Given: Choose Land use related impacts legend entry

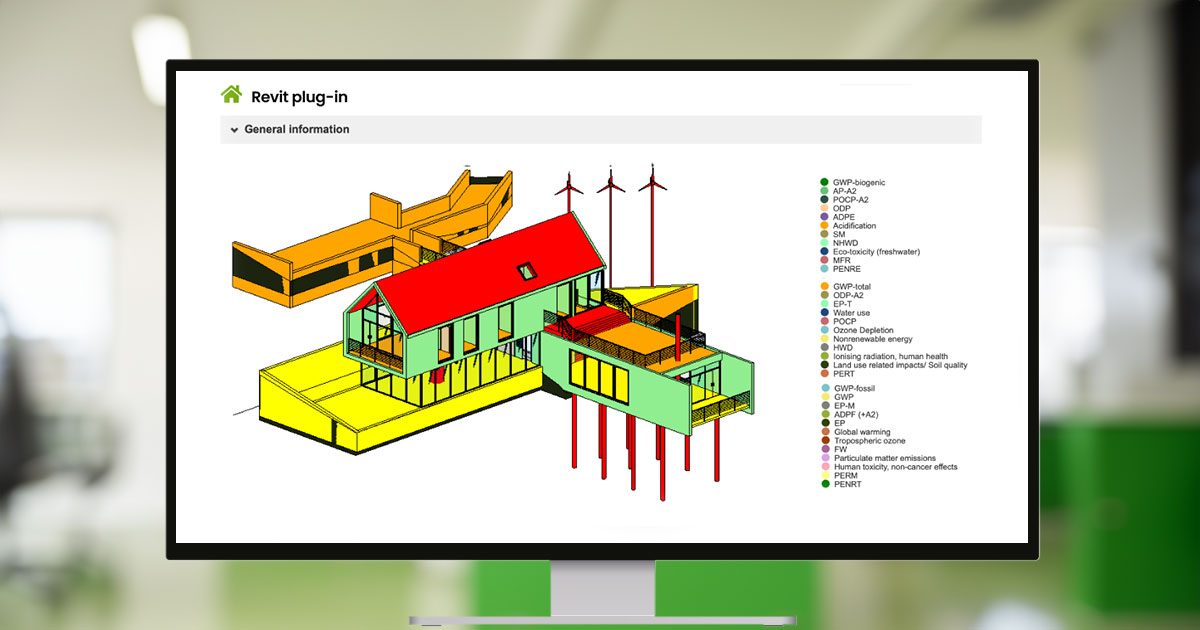Looking at the screenshot, I should point(900,365).
